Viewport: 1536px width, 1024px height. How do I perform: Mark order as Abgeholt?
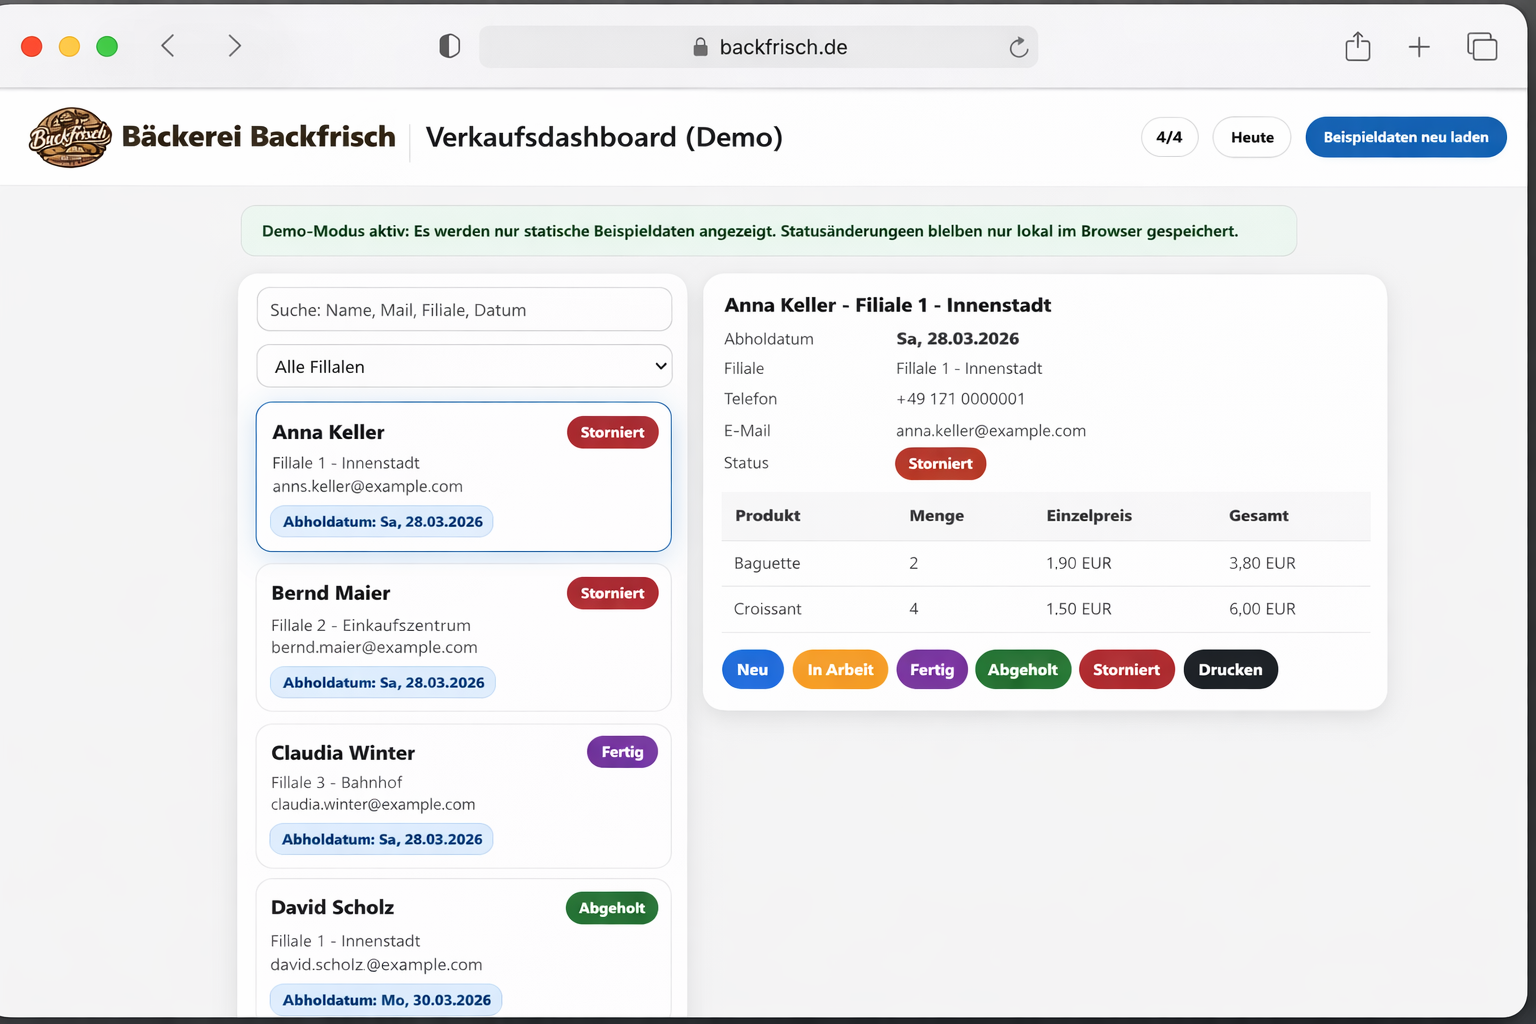point(1022,670)
